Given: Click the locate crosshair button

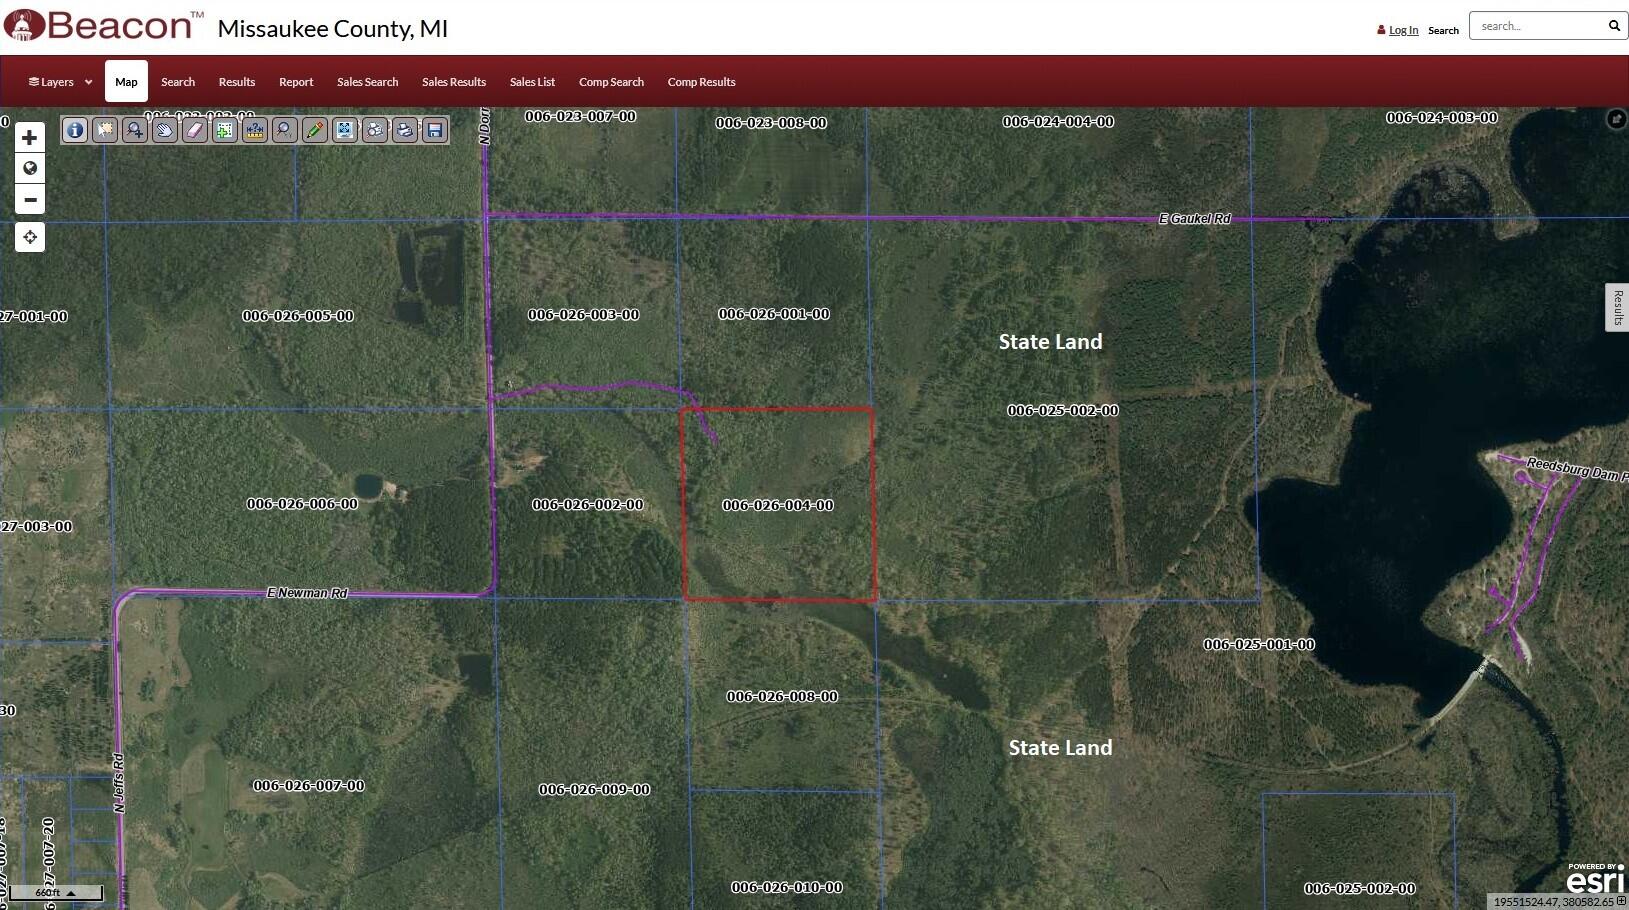Looking at the screenshot, I should click(30, 237).
